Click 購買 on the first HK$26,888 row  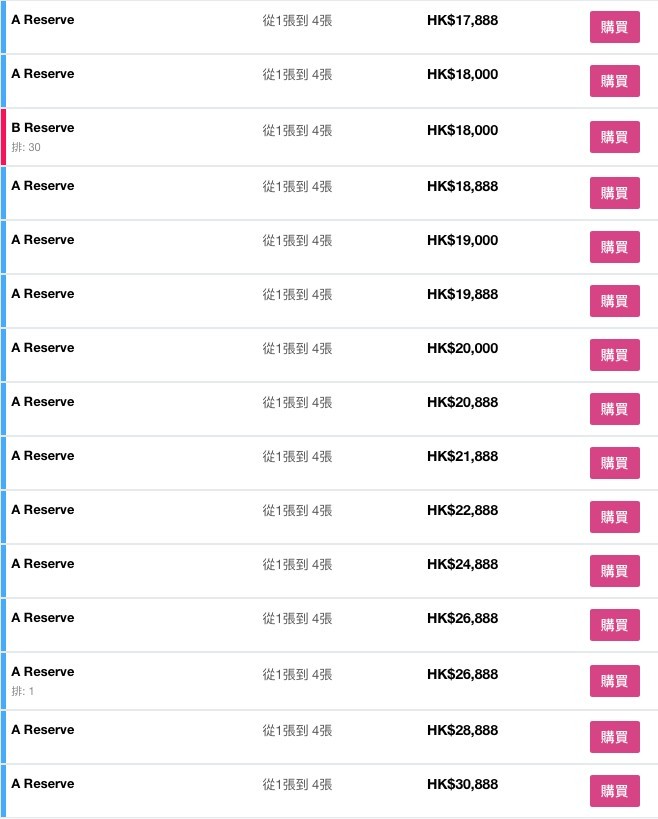(x=614, y=625)
